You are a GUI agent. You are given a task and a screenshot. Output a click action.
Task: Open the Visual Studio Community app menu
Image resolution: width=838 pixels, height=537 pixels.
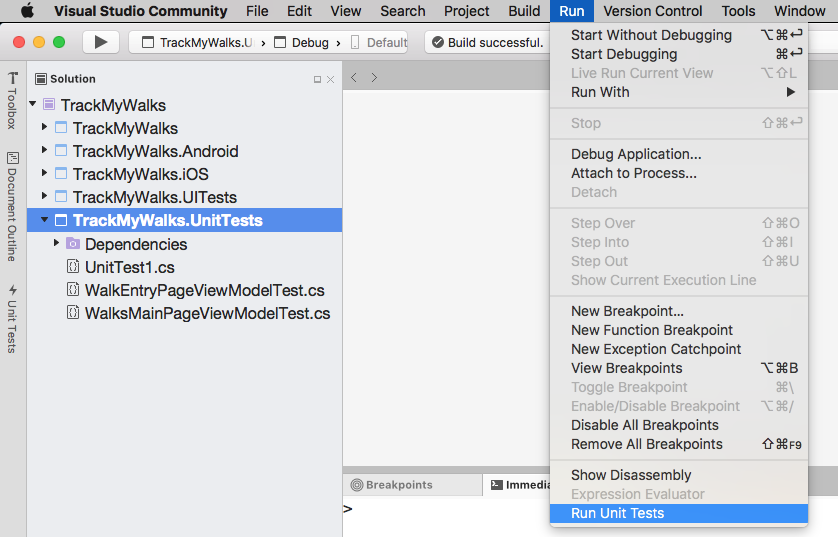tap(141, 11)
